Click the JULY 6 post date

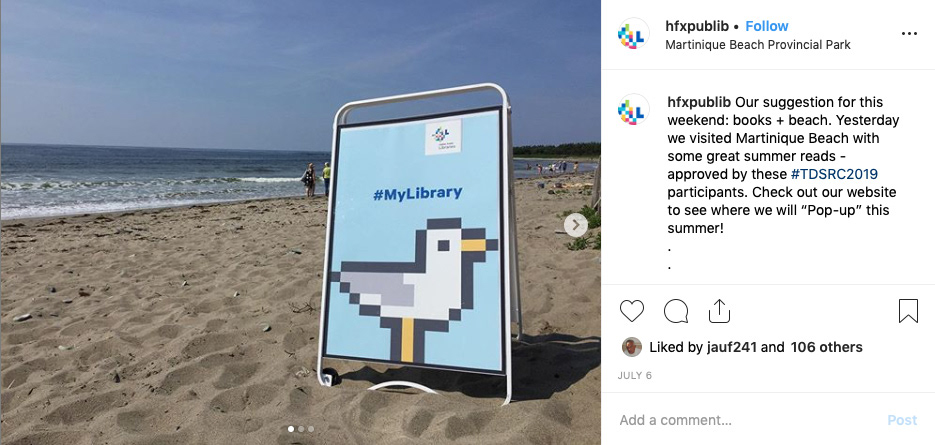634,376
